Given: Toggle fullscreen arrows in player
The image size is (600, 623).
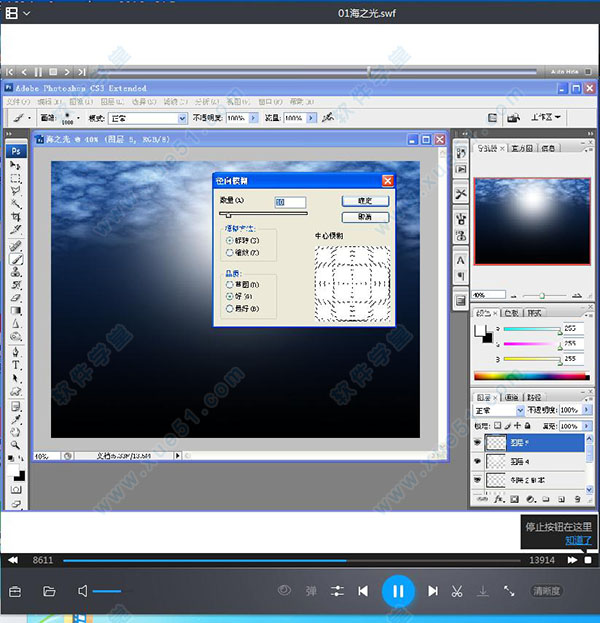Looking at the screenshot, I should (509, 591).
